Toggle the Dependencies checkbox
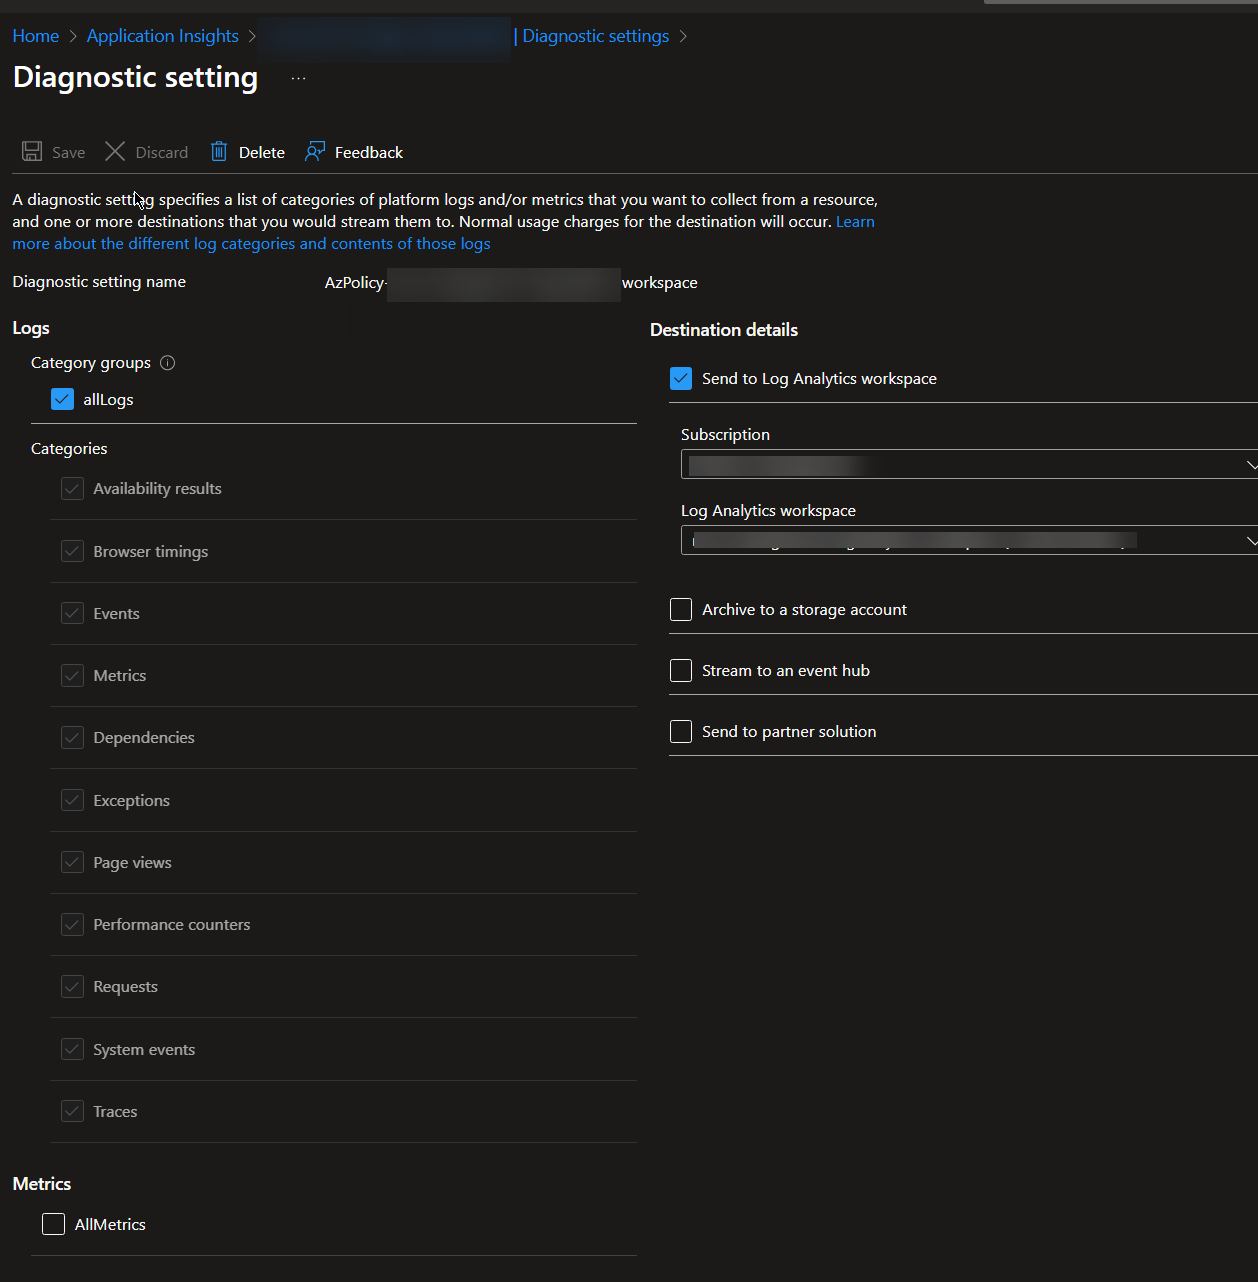The image size is (1258, 1282). pos(72,738)
